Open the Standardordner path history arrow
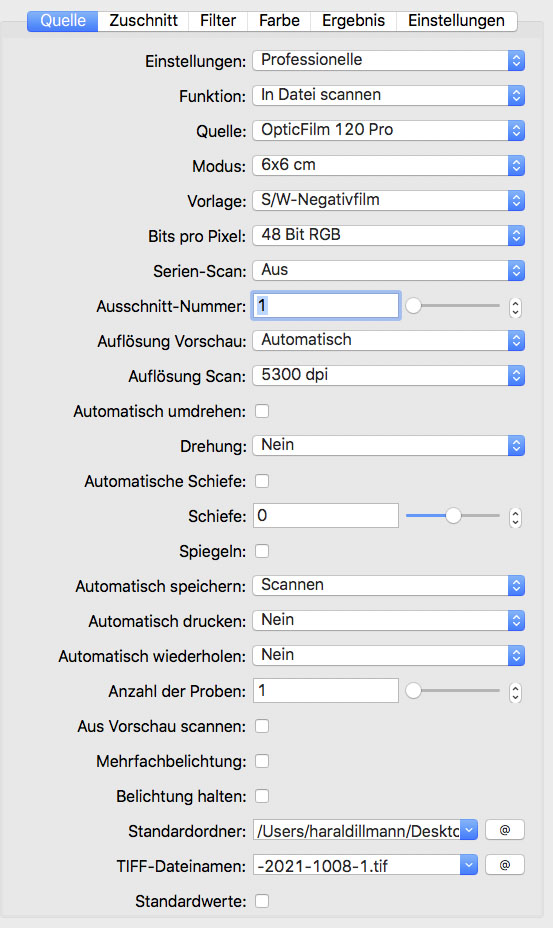Image resolution: width=553 pixels, height=928 pixels. click(x=469, y=830)
